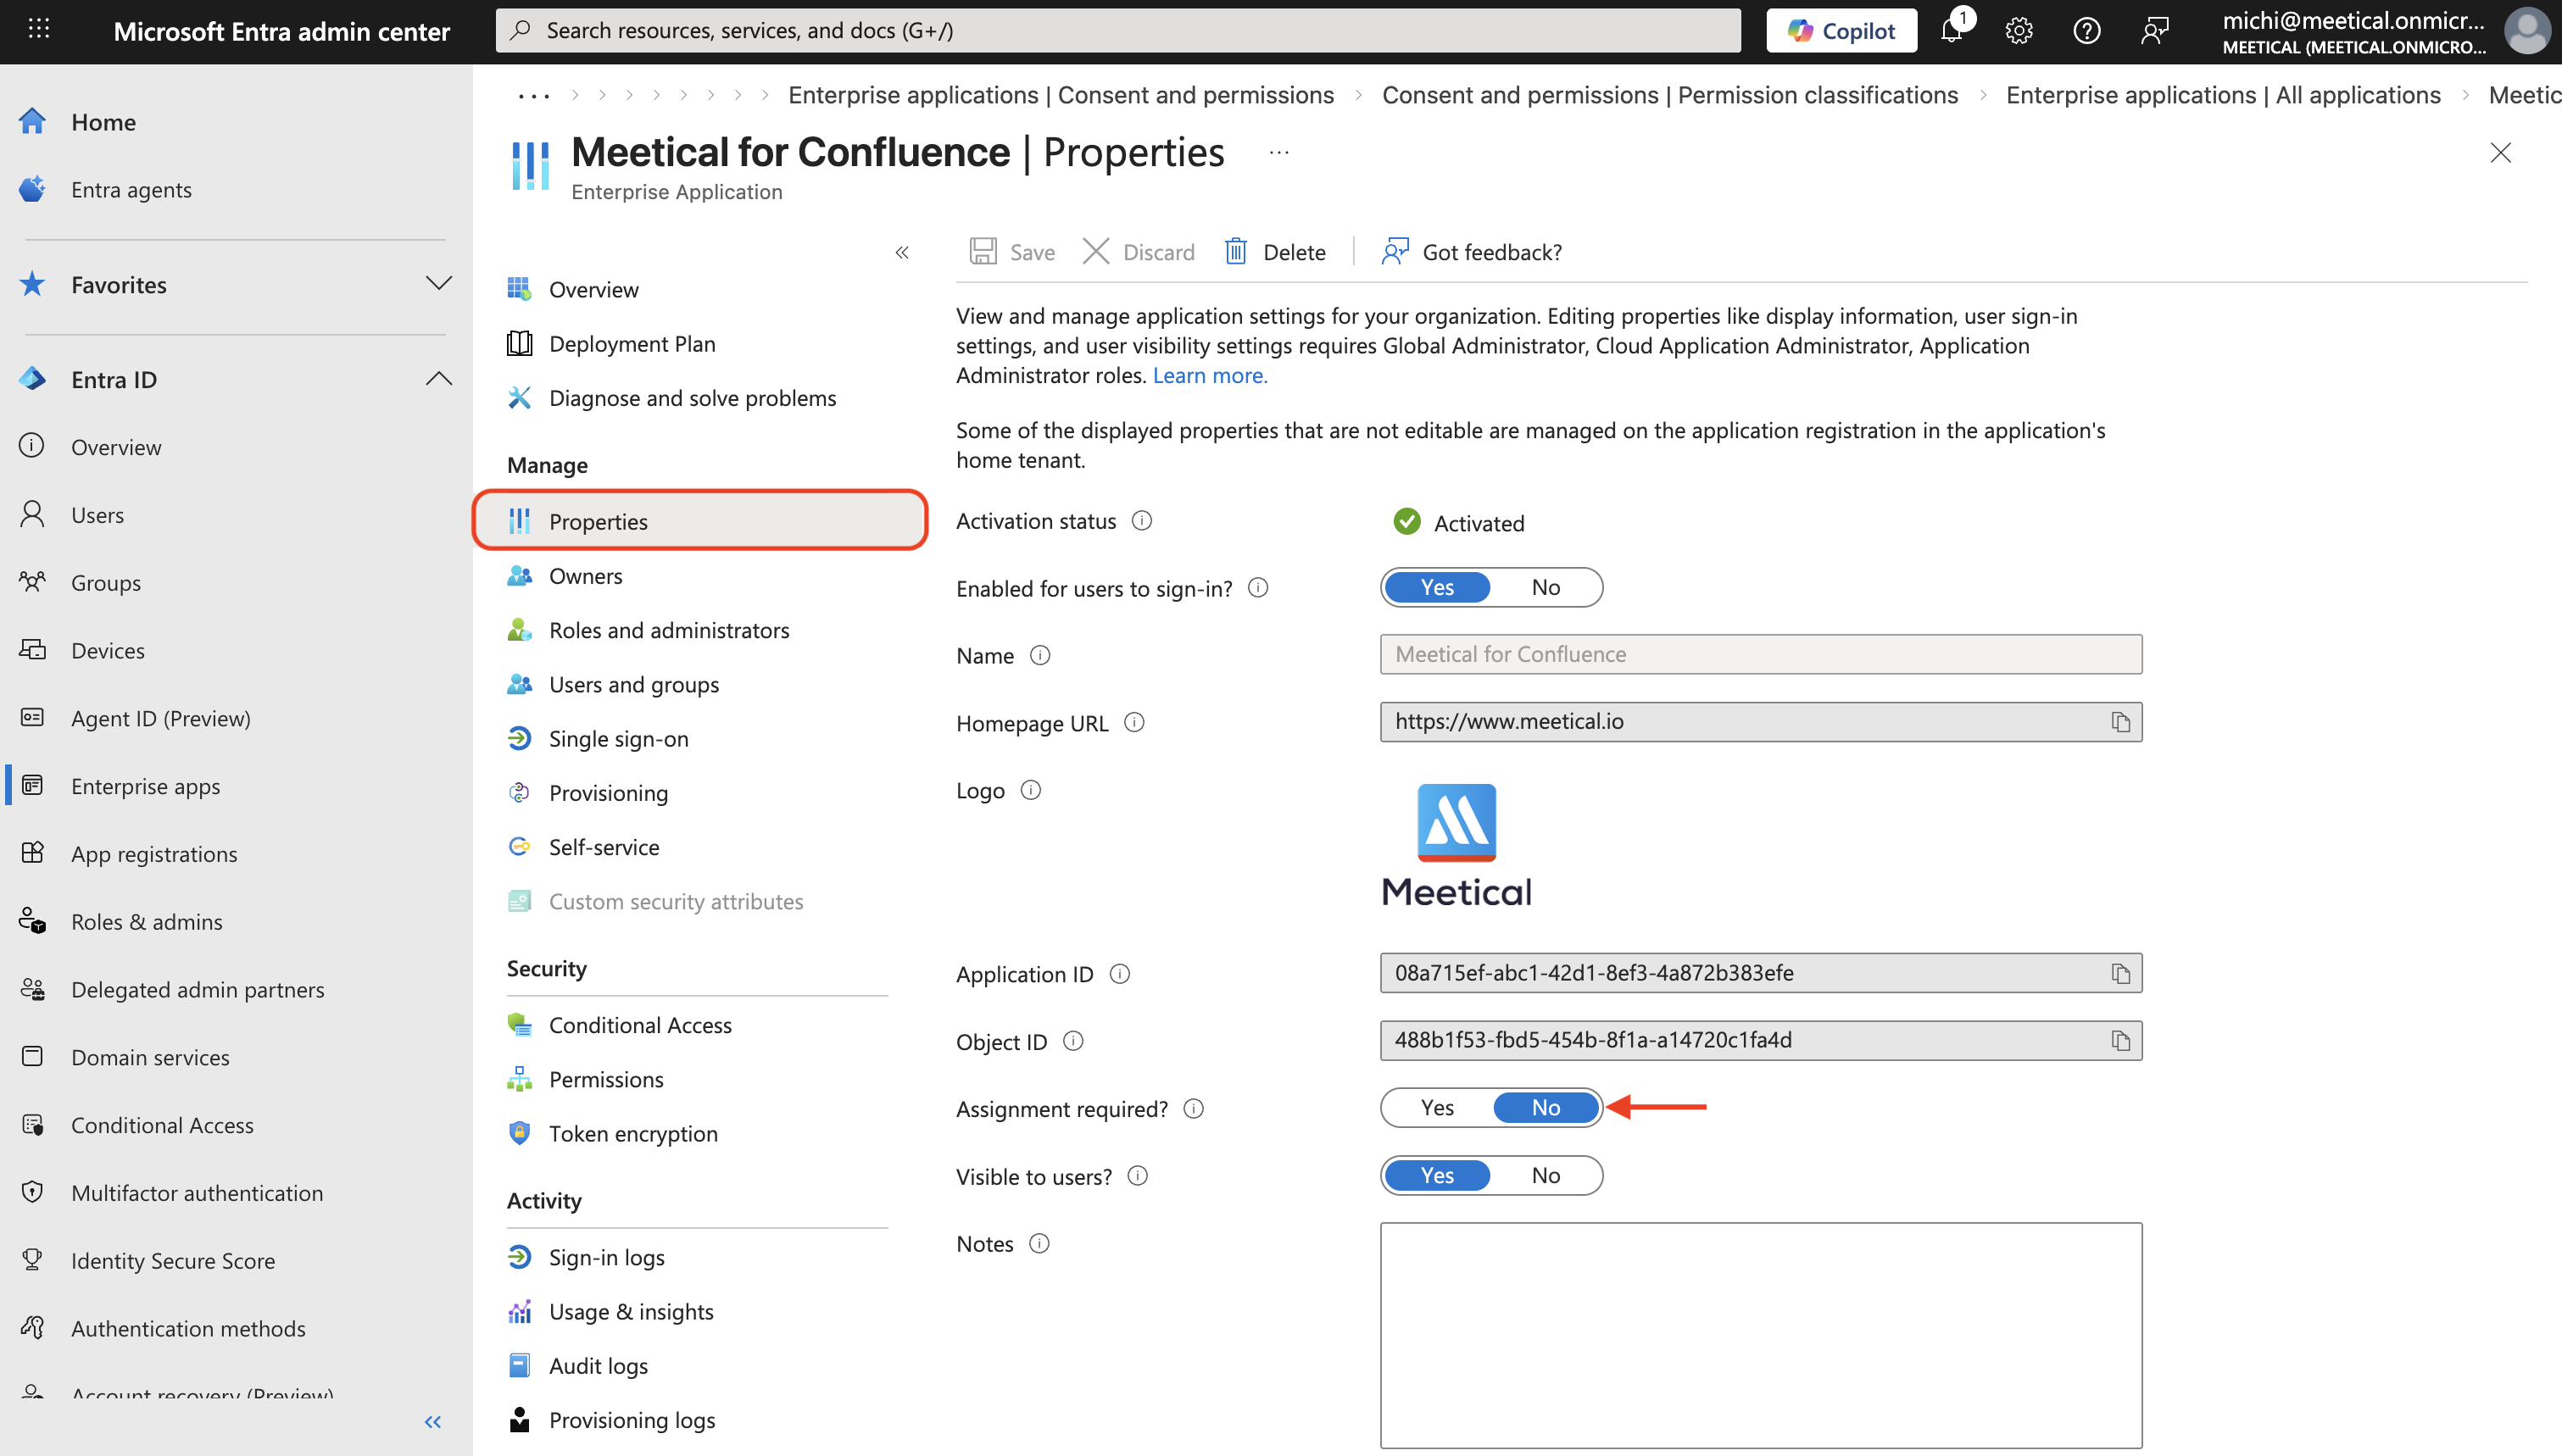Expand the Favorites section
The height and width of the screenshot is (1456, 2562).
coord(438,284)
